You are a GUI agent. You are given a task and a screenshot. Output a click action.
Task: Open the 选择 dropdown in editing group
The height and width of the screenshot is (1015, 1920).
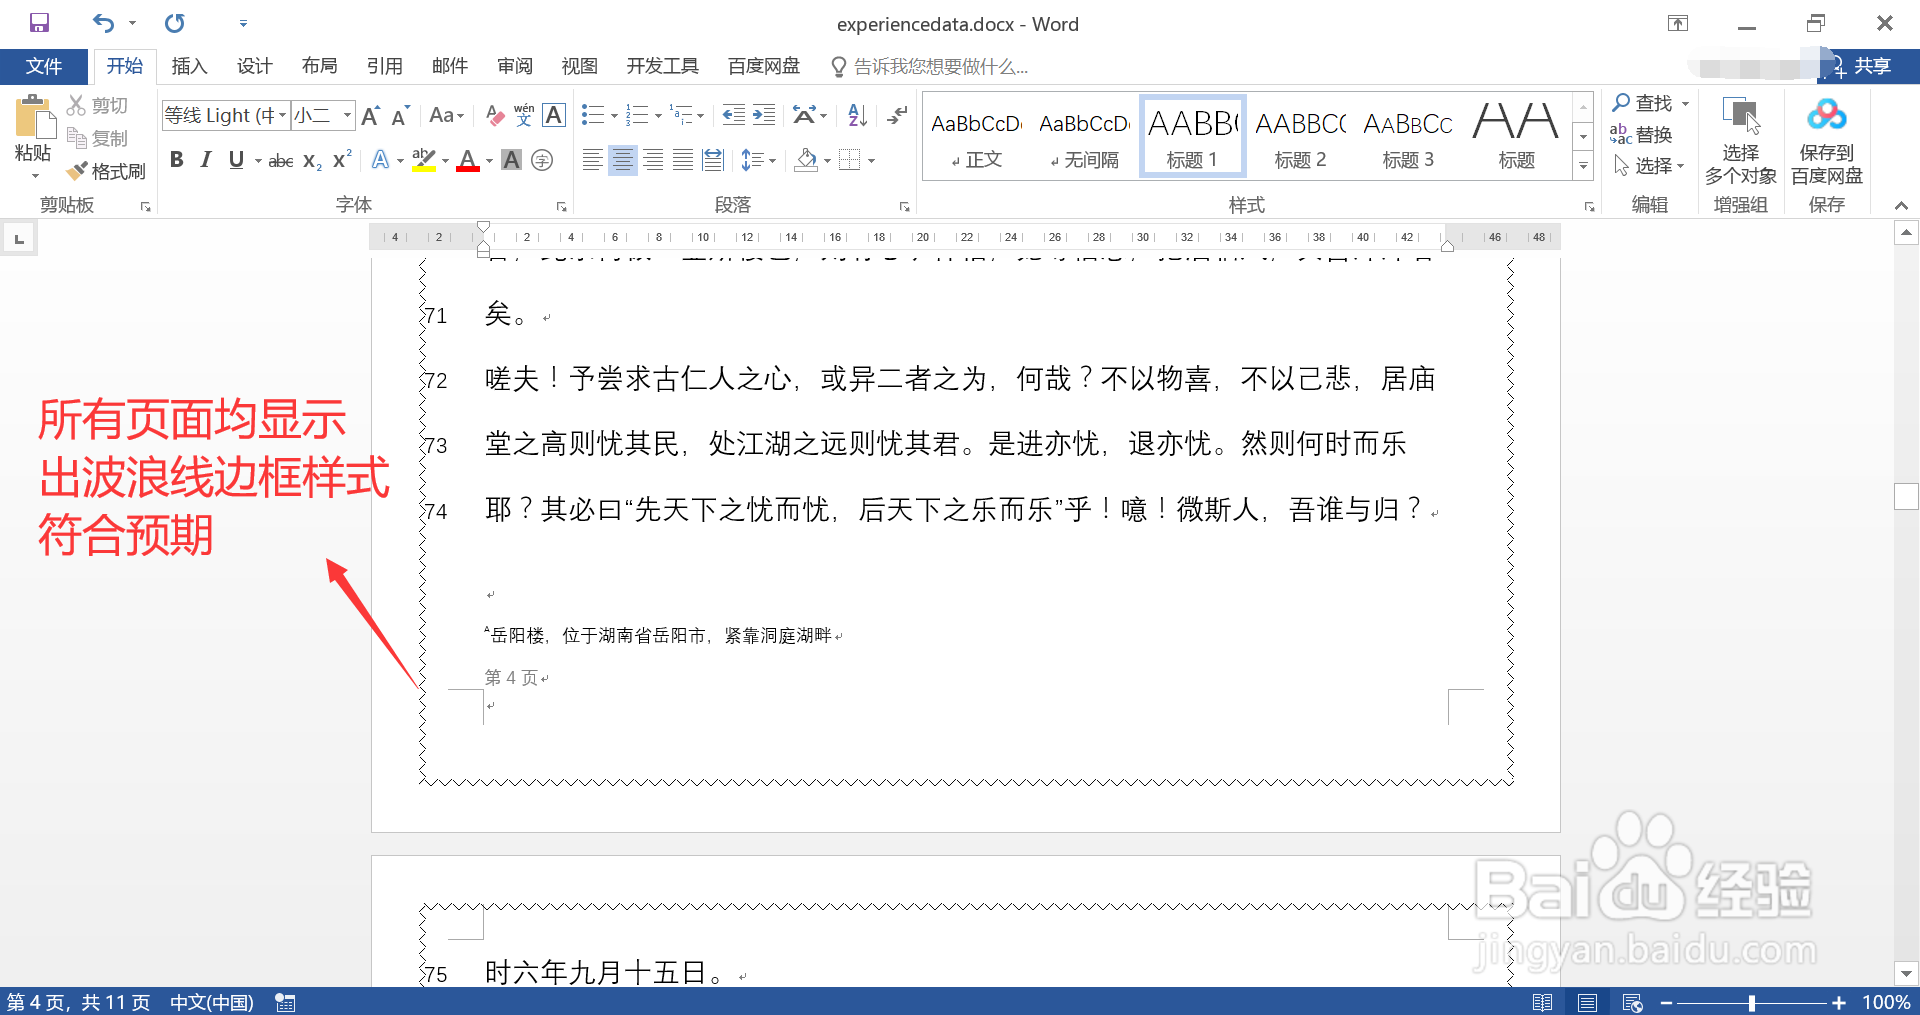click(1650, 166)
